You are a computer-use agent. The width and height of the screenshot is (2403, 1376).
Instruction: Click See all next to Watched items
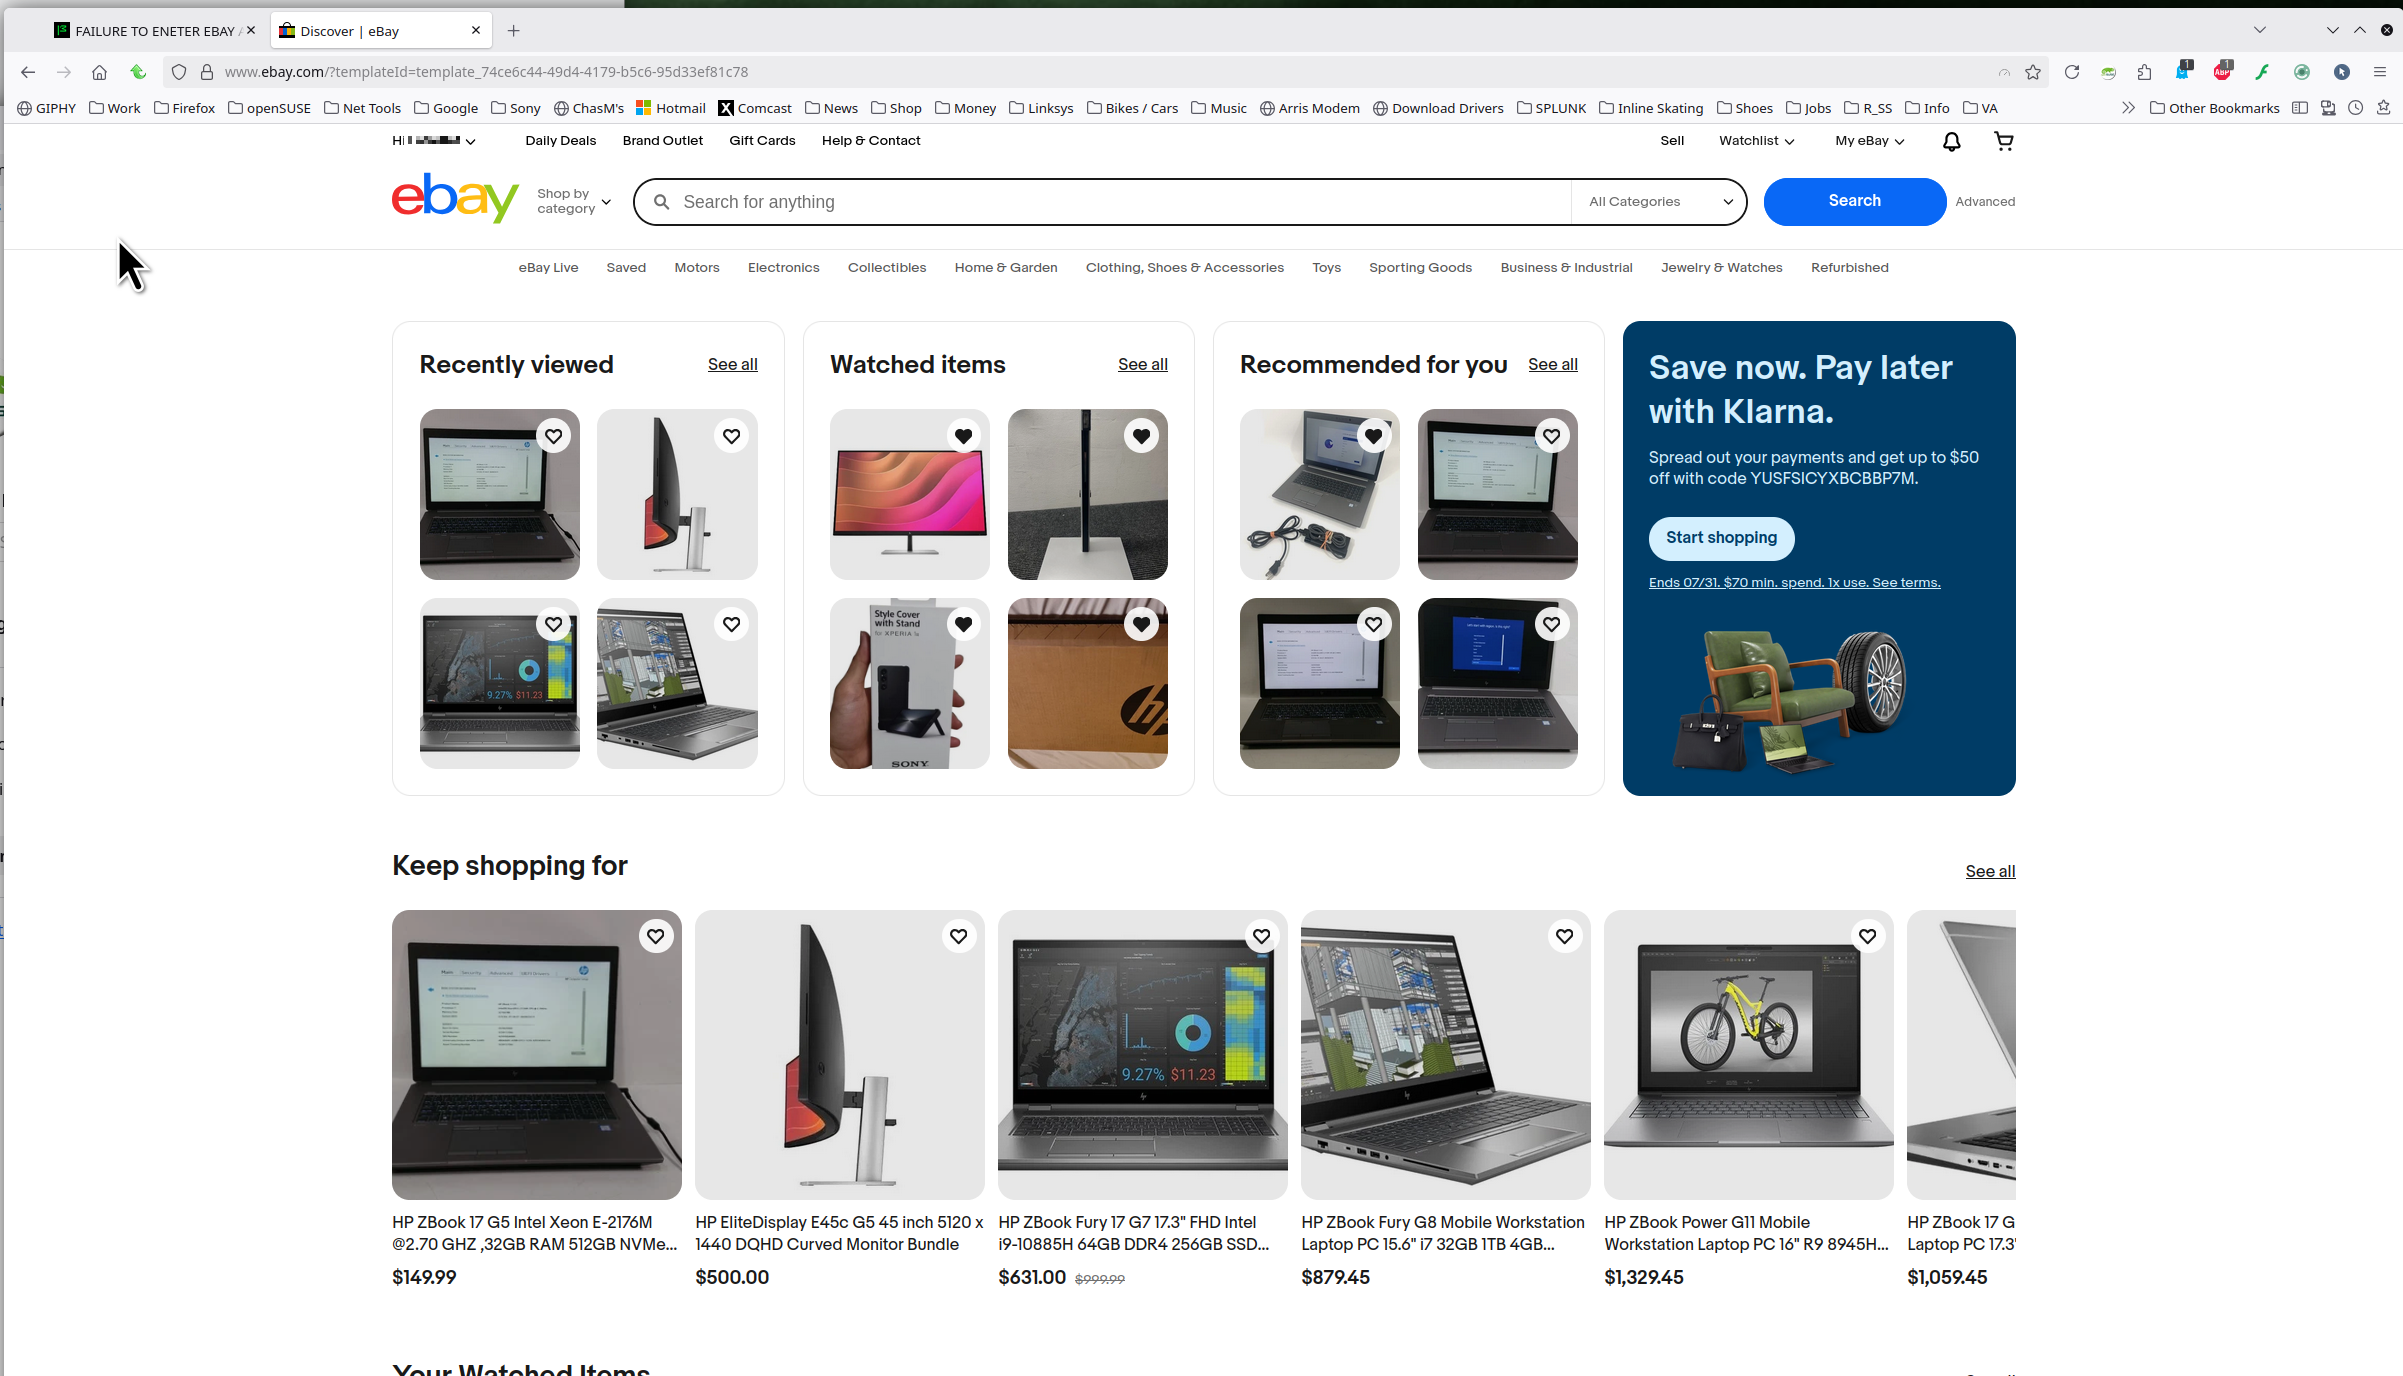[1142, 365]
